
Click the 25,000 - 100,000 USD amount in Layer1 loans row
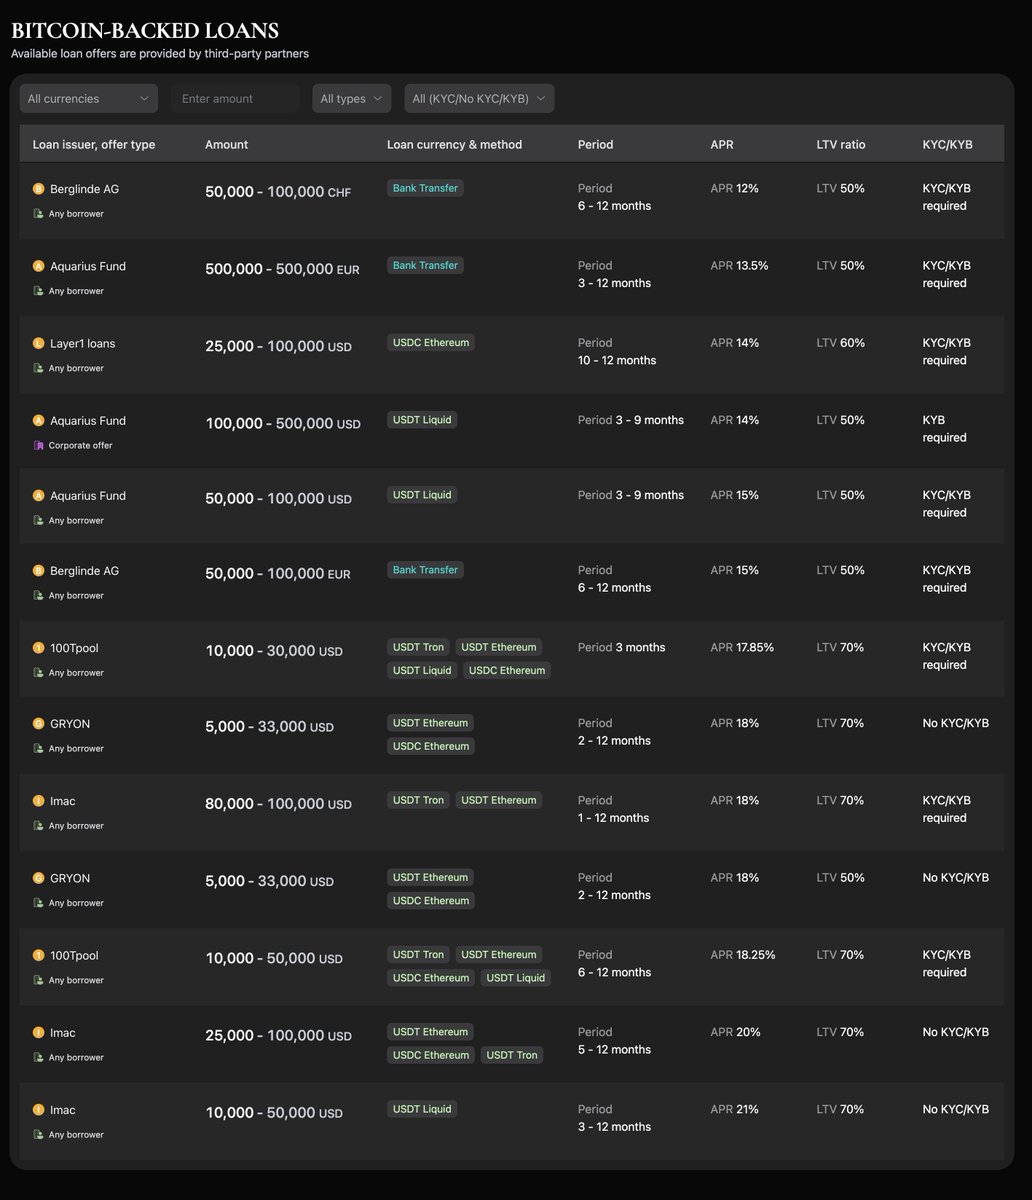(278, 346)
